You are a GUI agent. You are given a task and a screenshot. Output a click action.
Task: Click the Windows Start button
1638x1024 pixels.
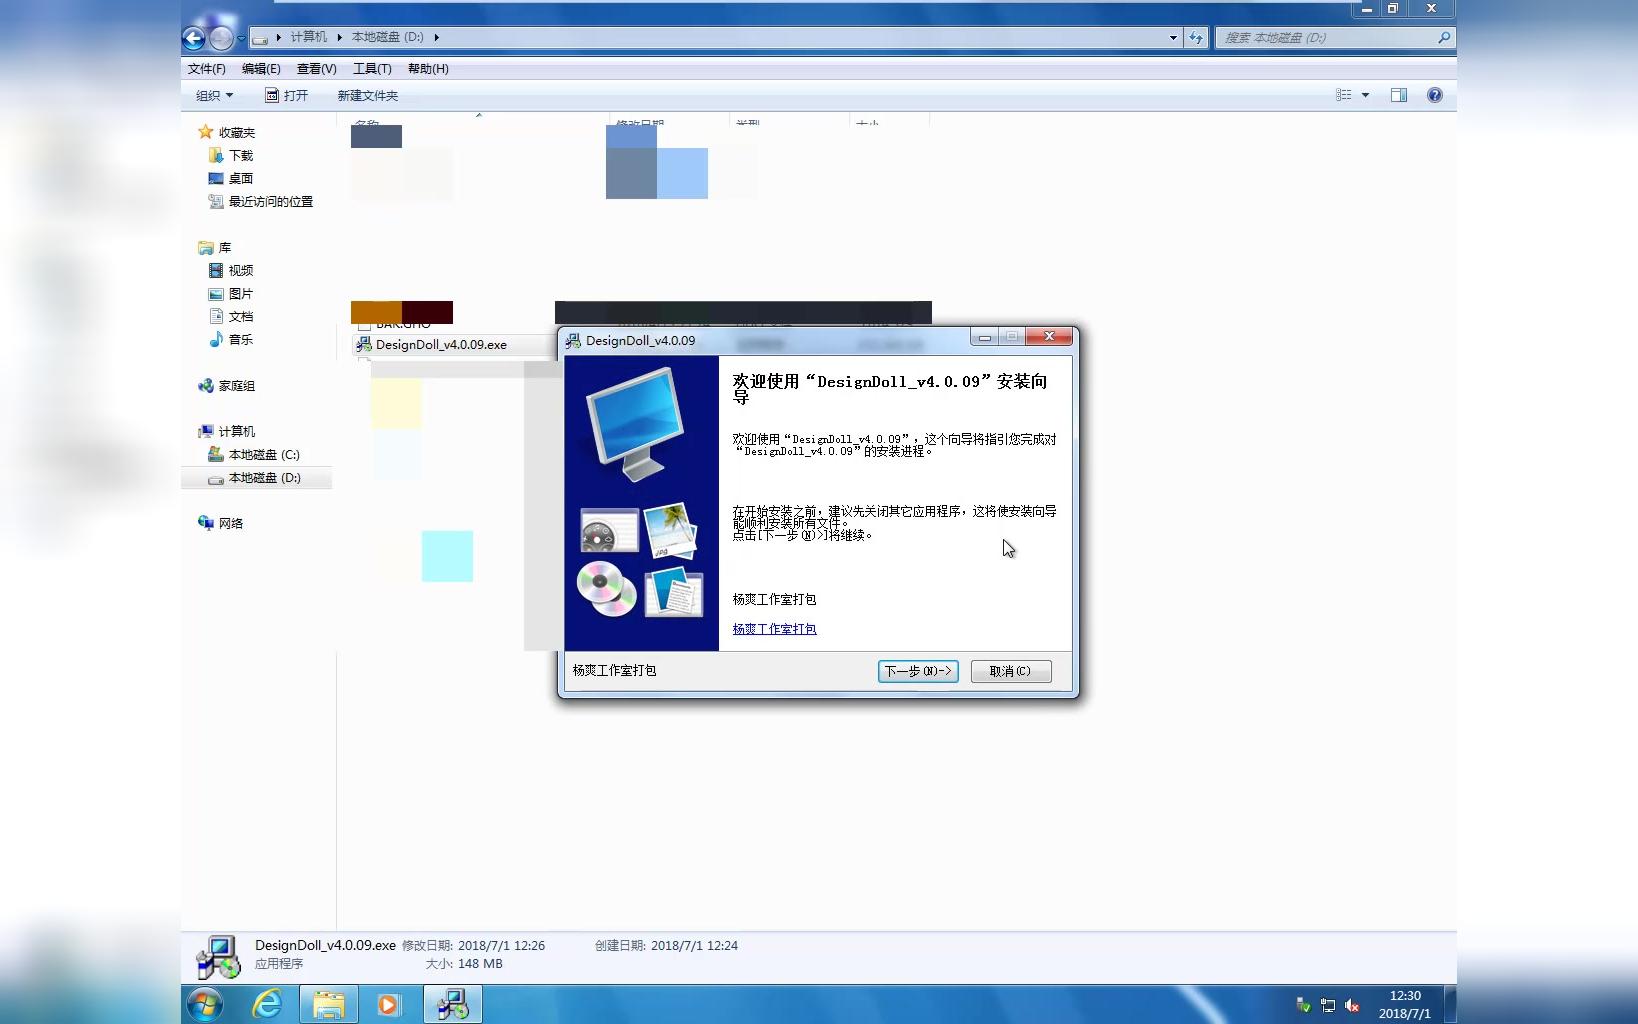205,1004
